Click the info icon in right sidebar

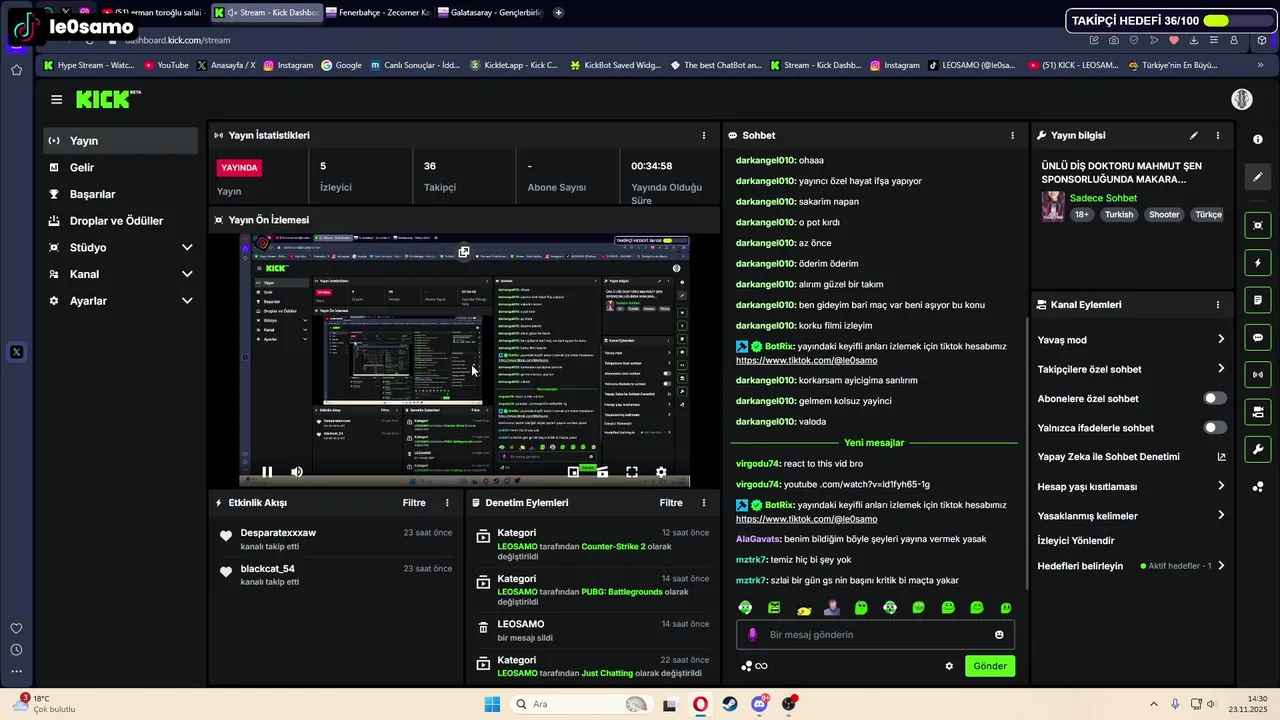coord(1258,139)
